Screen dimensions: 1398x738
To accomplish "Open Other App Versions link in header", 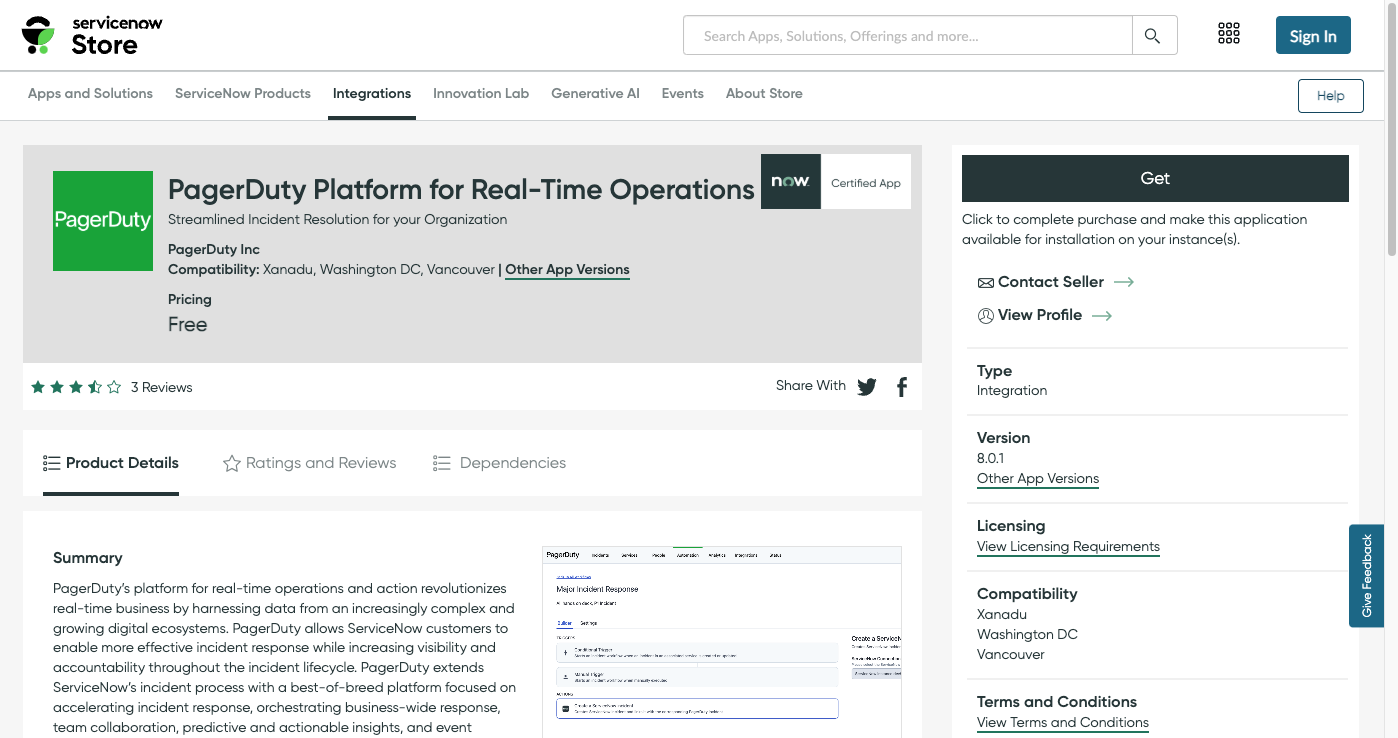I will coord(567,270).
